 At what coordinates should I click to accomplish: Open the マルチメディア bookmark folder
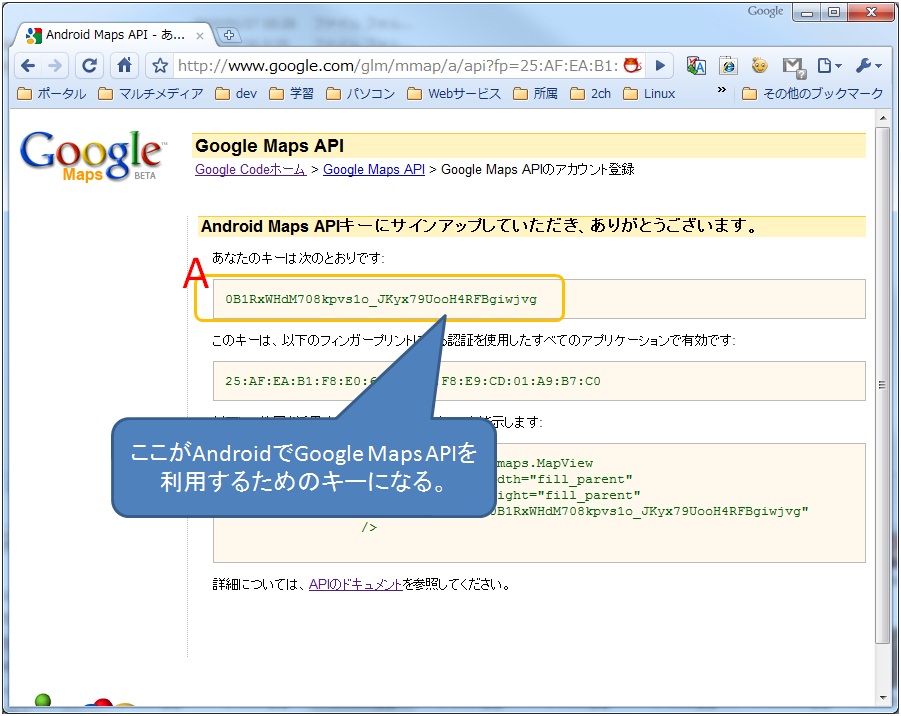151,94
